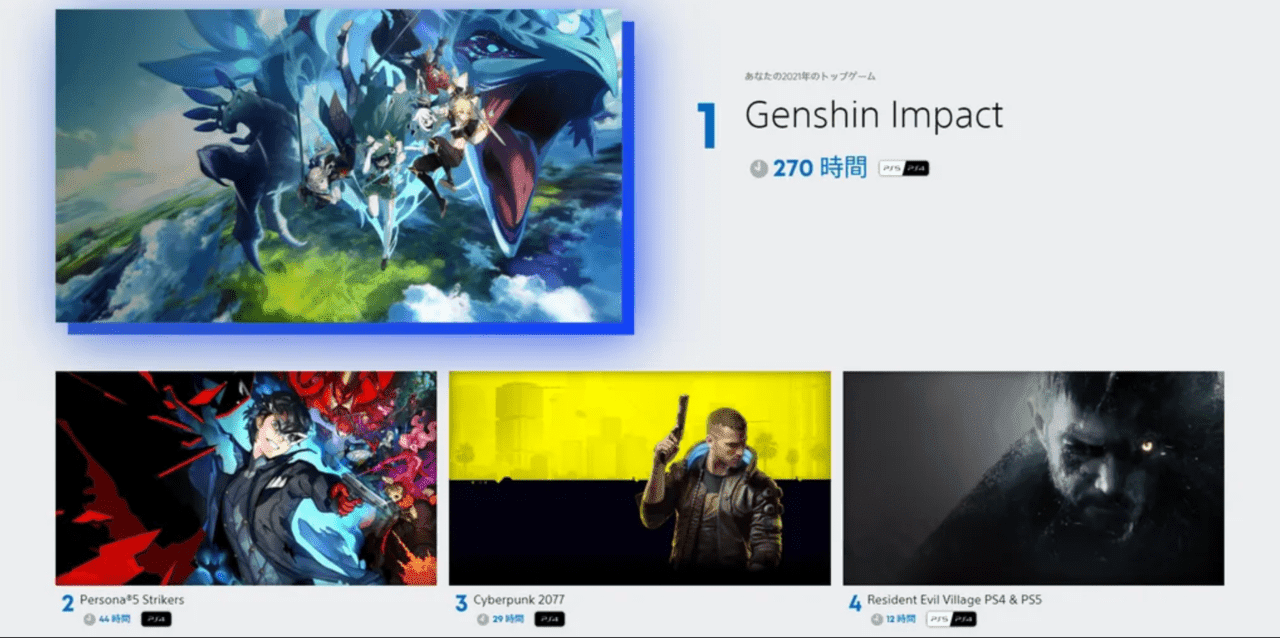Click the PS4 badge under Persona 5 Strikers
This screenshot has width=1280, height=638.
pyautogui.click(x=155, y=619)
